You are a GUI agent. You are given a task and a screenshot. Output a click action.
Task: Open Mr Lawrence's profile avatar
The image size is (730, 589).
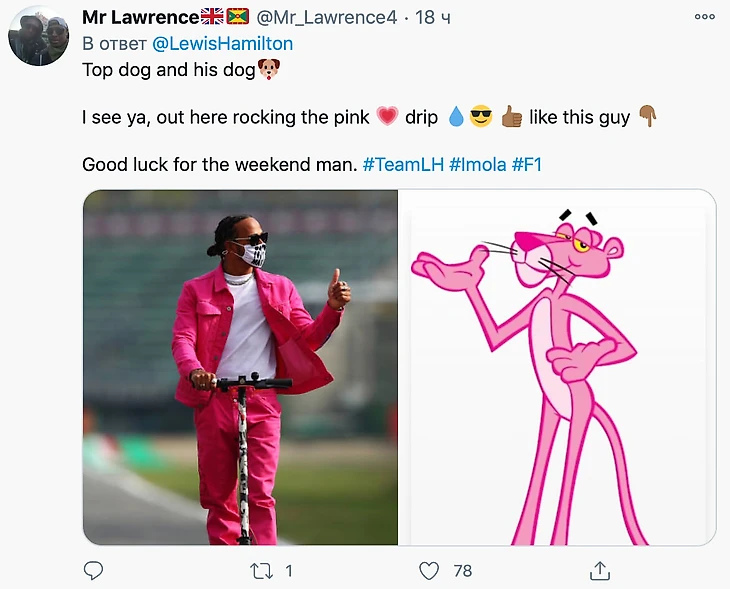click(x=39, y=35)
